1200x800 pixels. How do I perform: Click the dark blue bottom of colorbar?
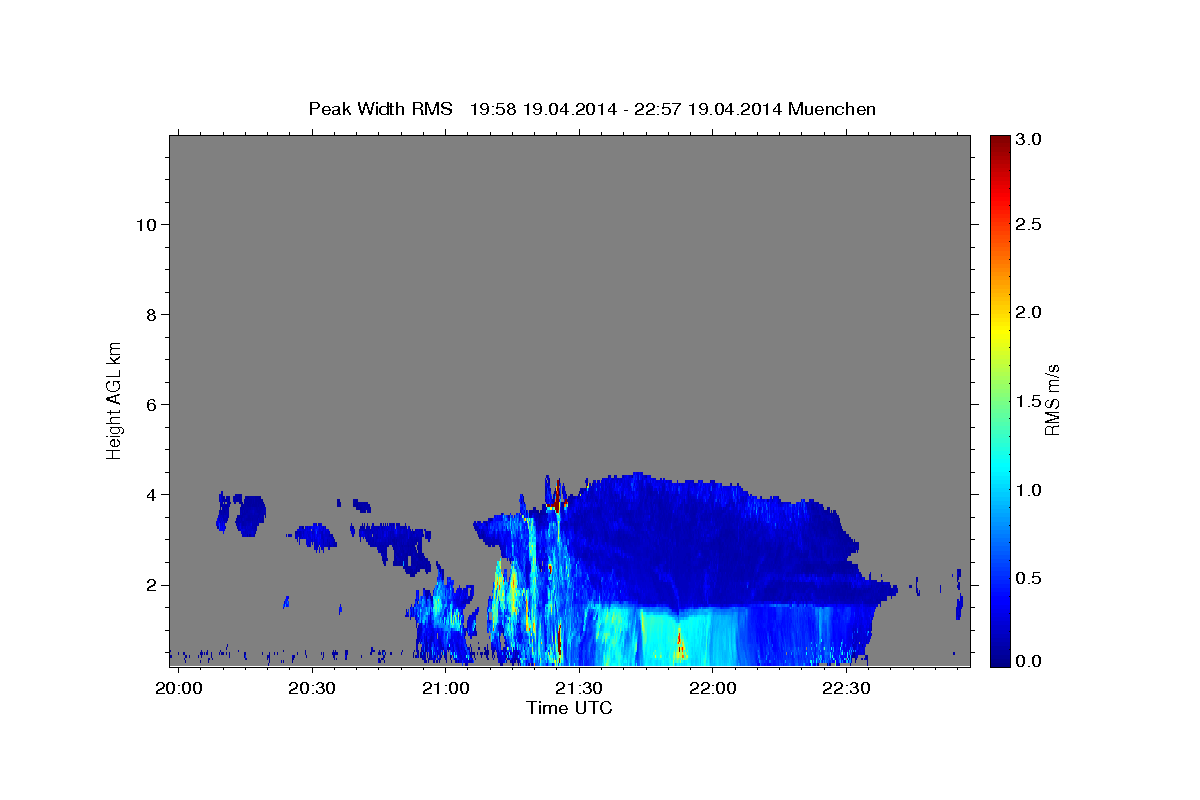999,657
